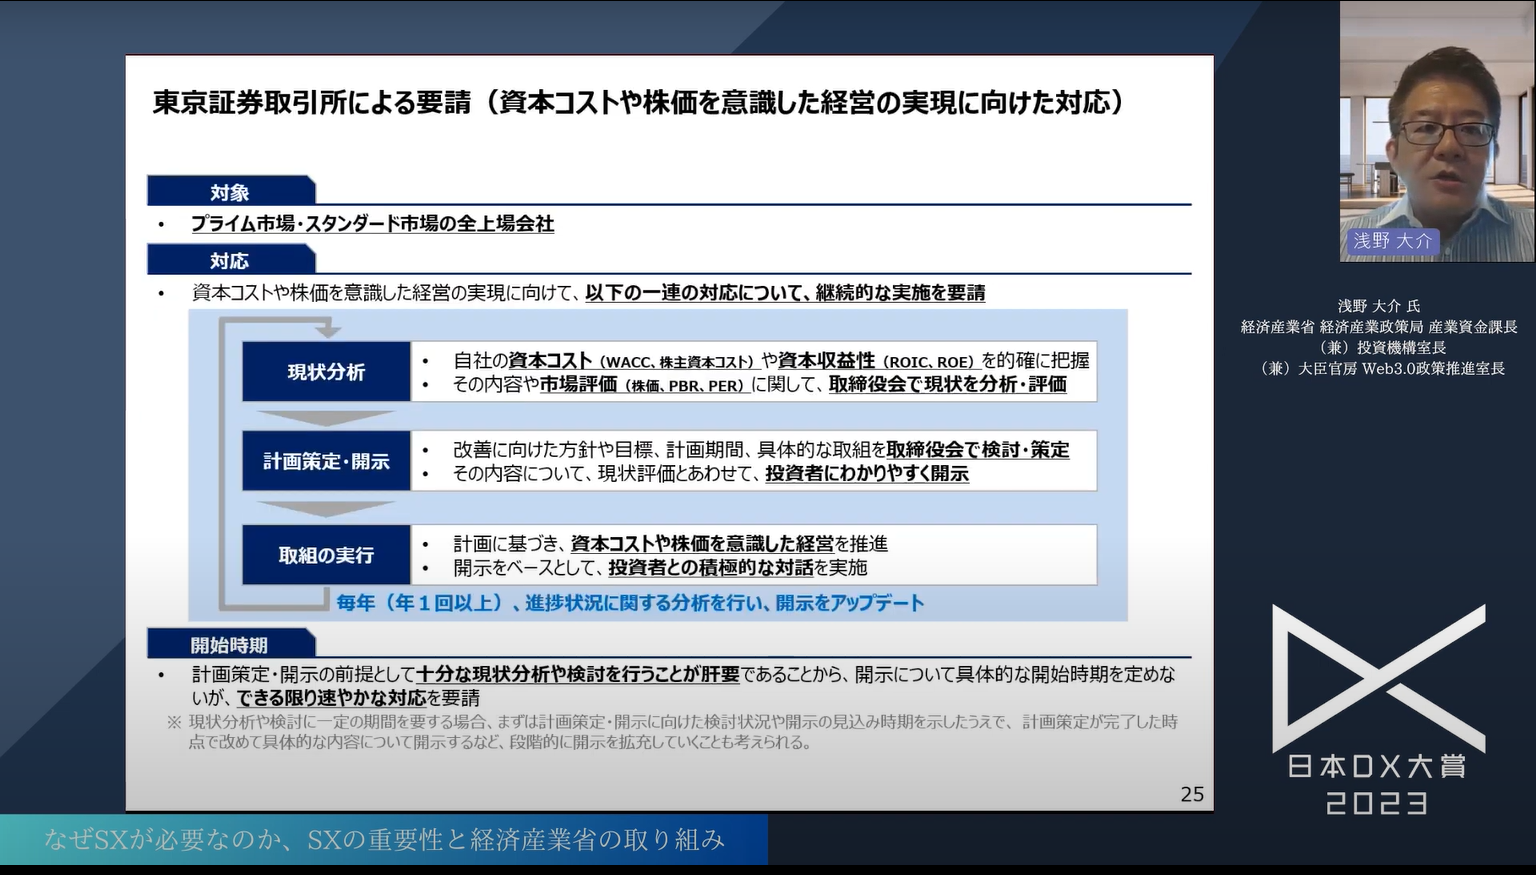The image size is (1536, 875).
Task: Select the 対象 header banner
Action: tap(232, 190)
